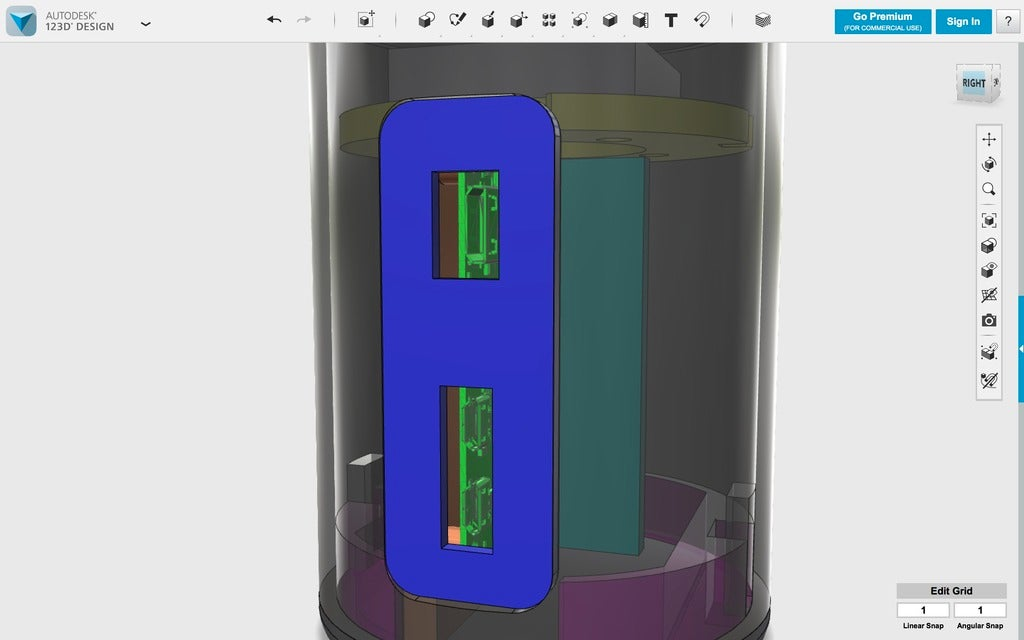Toggle the Snap magnet tool
This screenshot has width=1024, height=640.
(x=702, y=20)
